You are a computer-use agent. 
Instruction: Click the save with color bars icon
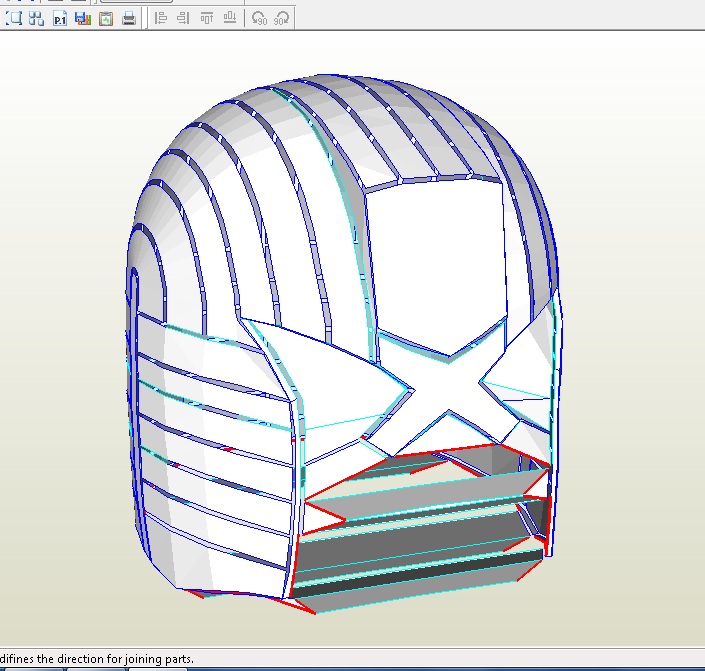pos(83,18)
